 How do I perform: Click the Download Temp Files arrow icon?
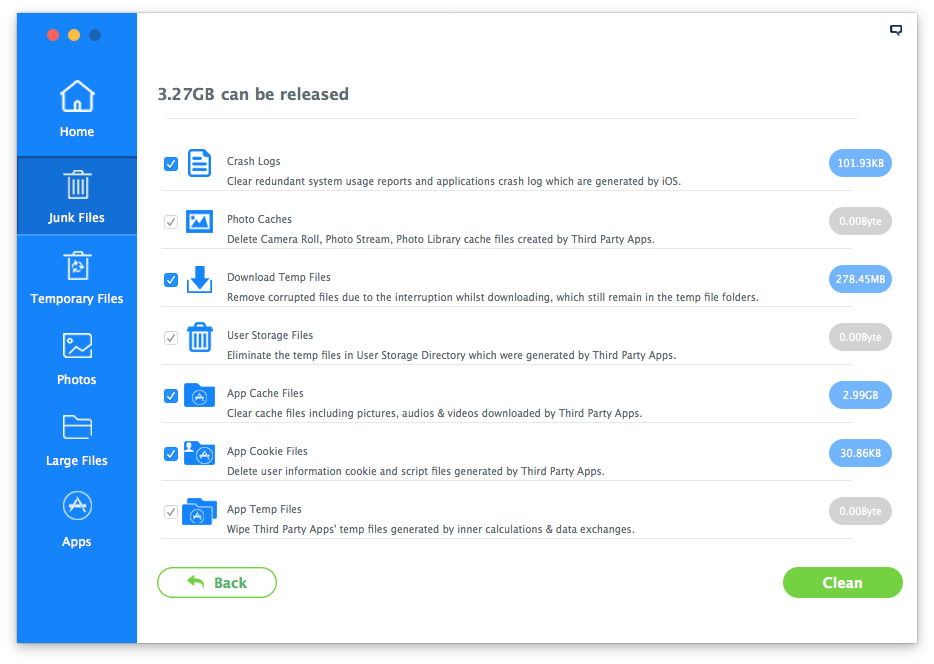click(x=200, y=279)
